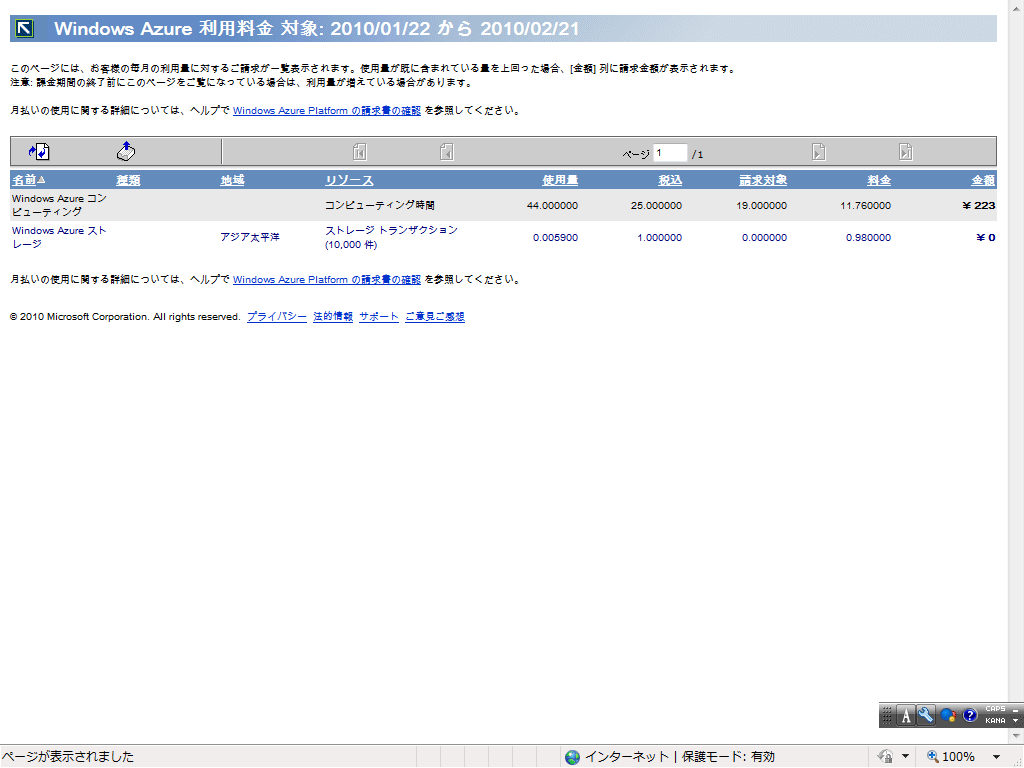Open the ご意見ご感想 footer link
Screen dimensions: 1024x768
tap(435, 317)
